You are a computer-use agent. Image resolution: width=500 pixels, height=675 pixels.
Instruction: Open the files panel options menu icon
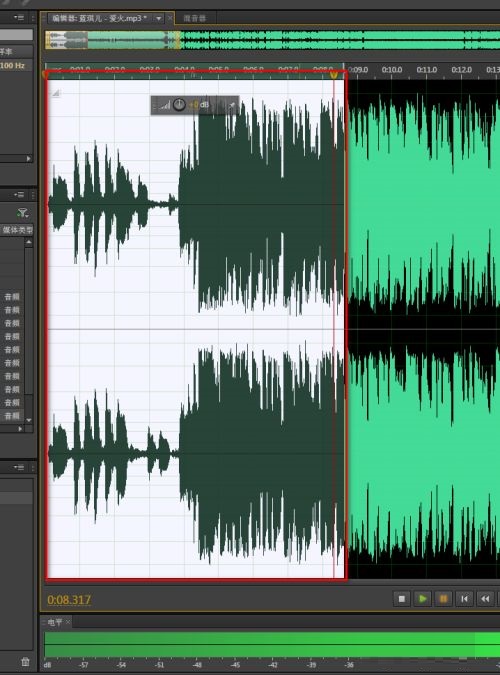pos(19,195)
